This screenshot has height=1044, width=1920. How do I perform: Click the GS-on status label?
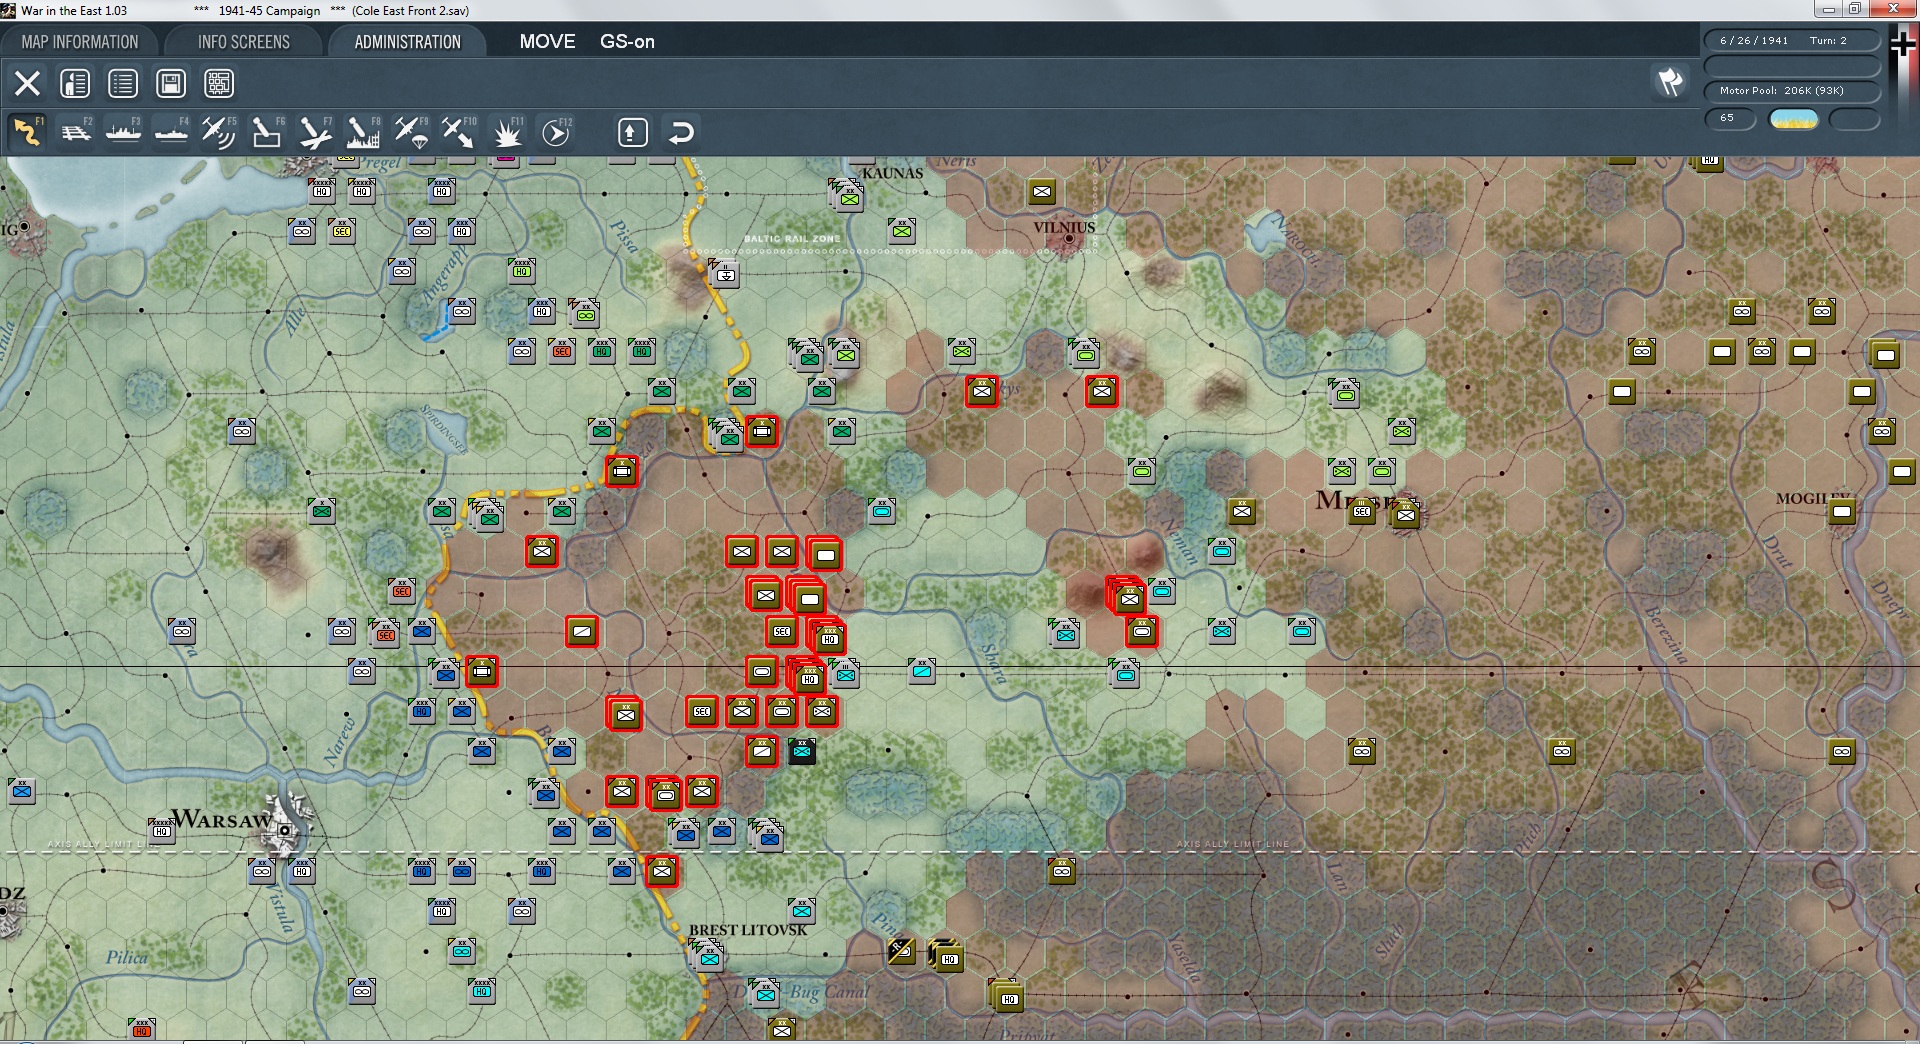(627, 42)
